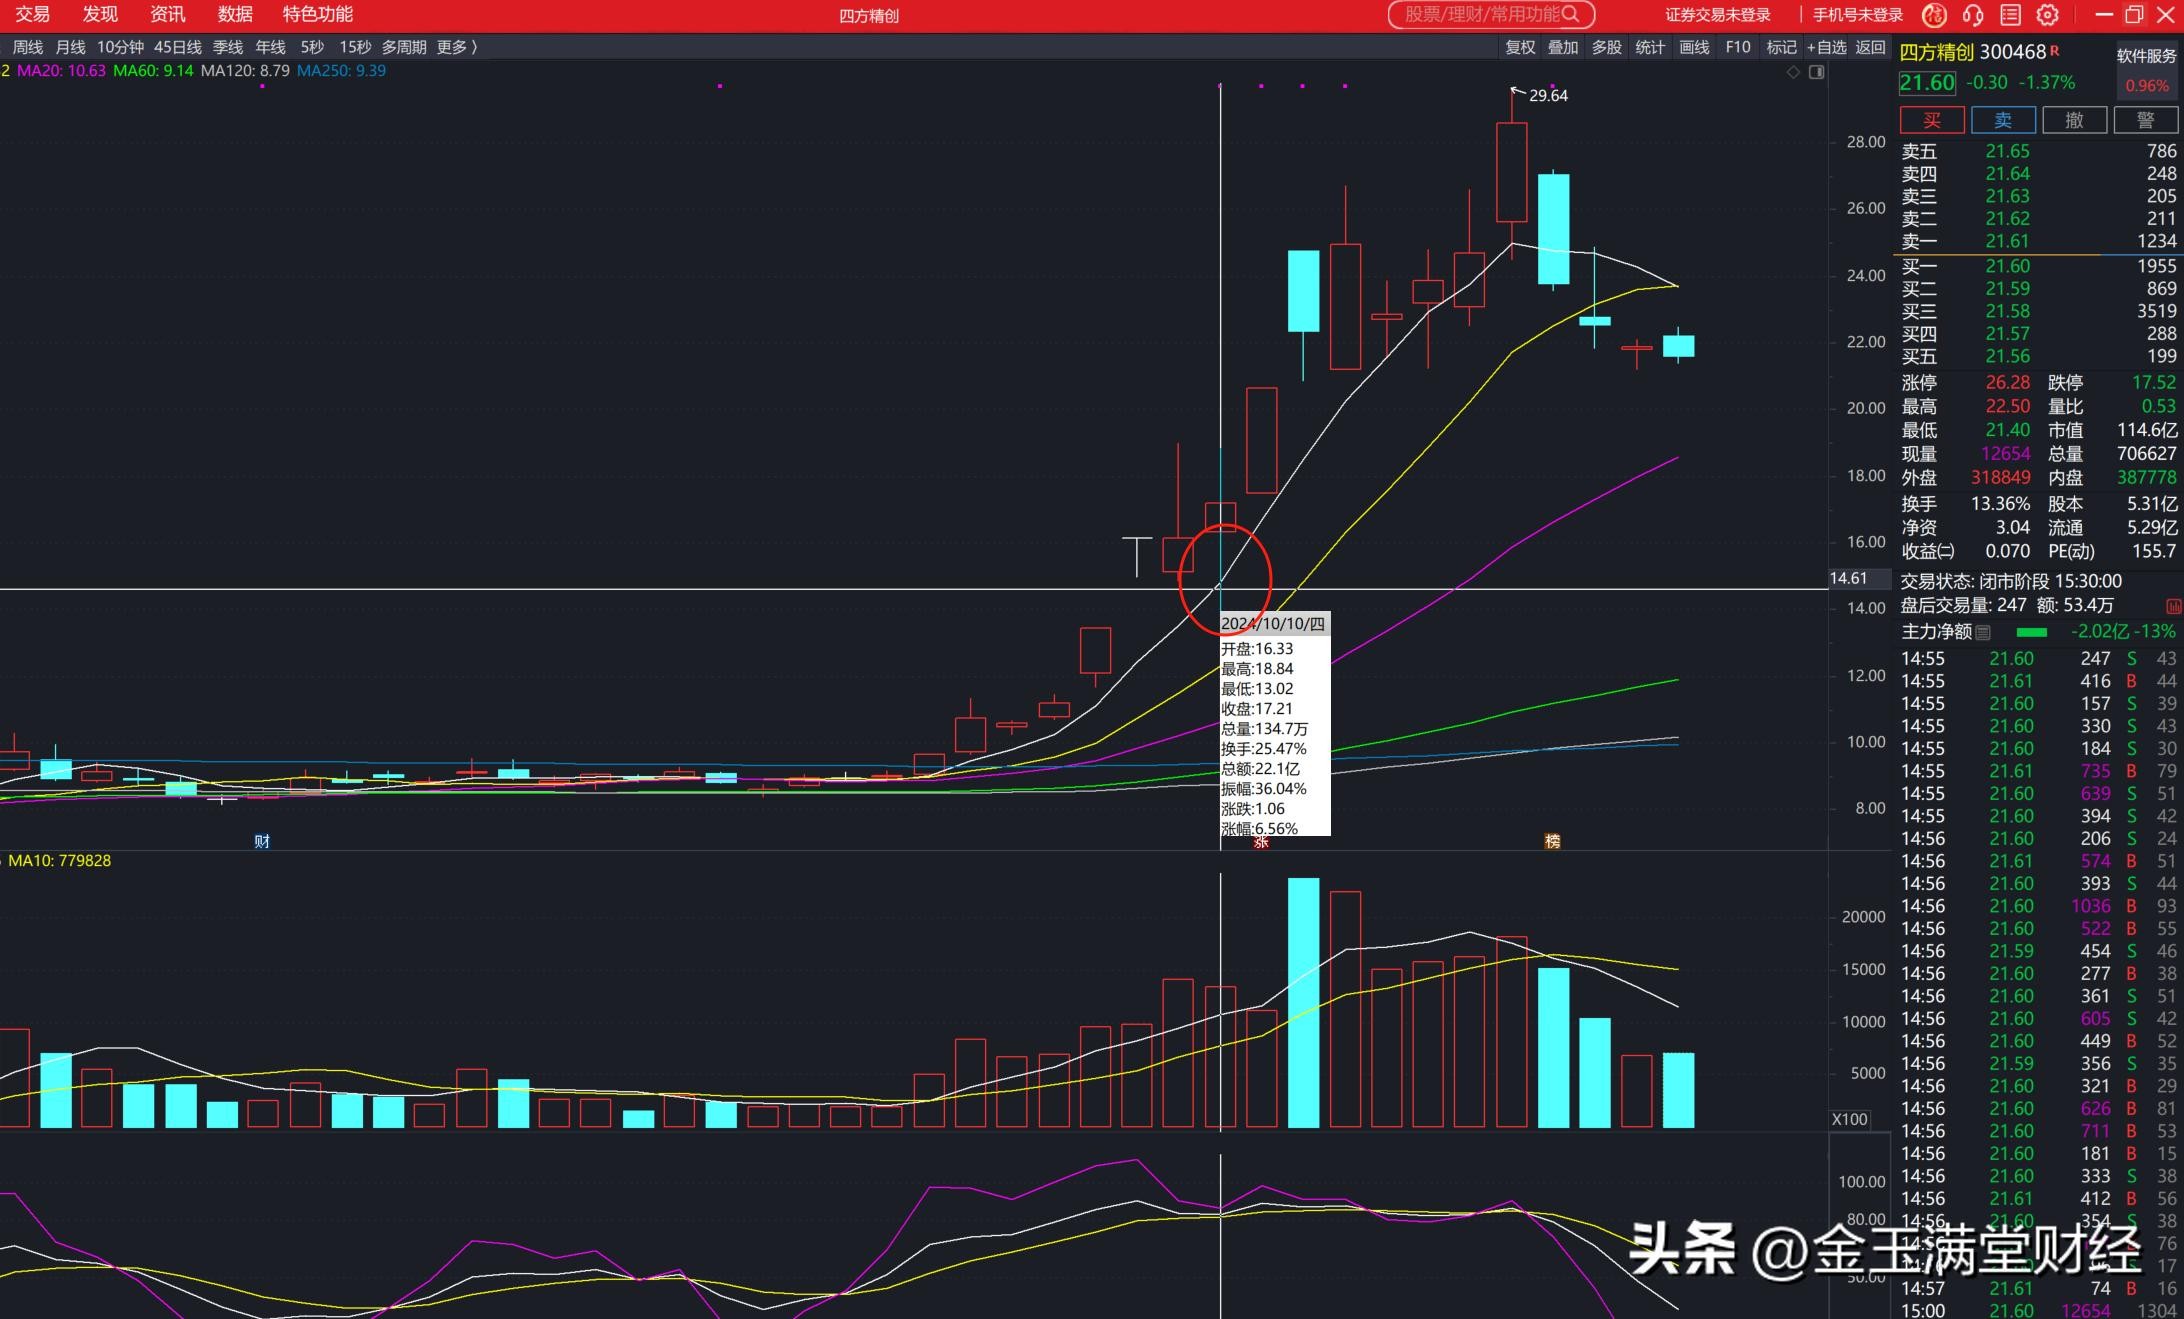Toggle 复权 price adjustment

1520,47
